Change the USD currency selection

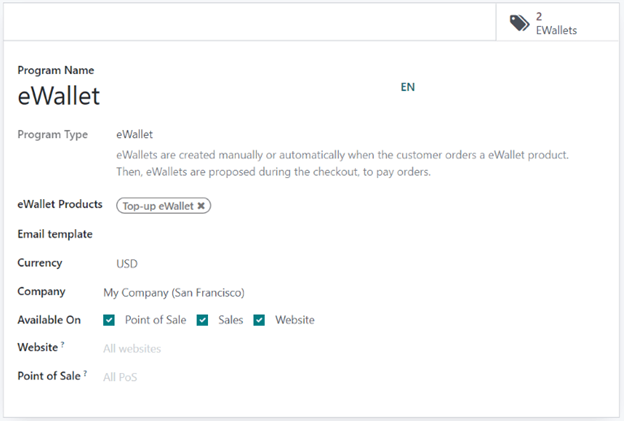coord(127,264)
